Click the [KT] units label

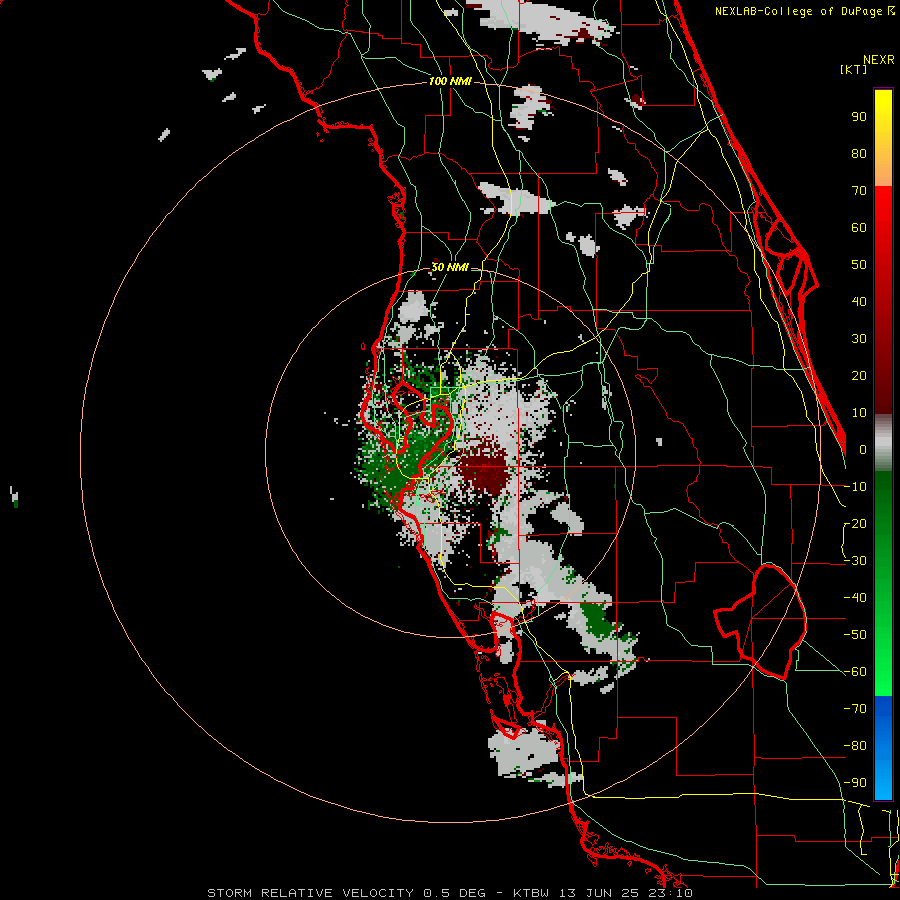(x=854, y=69)
